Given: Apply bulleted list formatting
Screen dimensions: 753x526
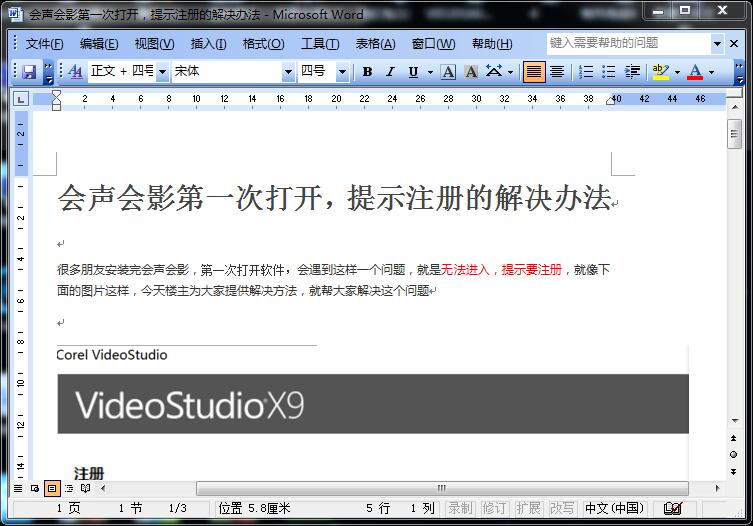Looking at the screenshot, I should pos(608,72).
